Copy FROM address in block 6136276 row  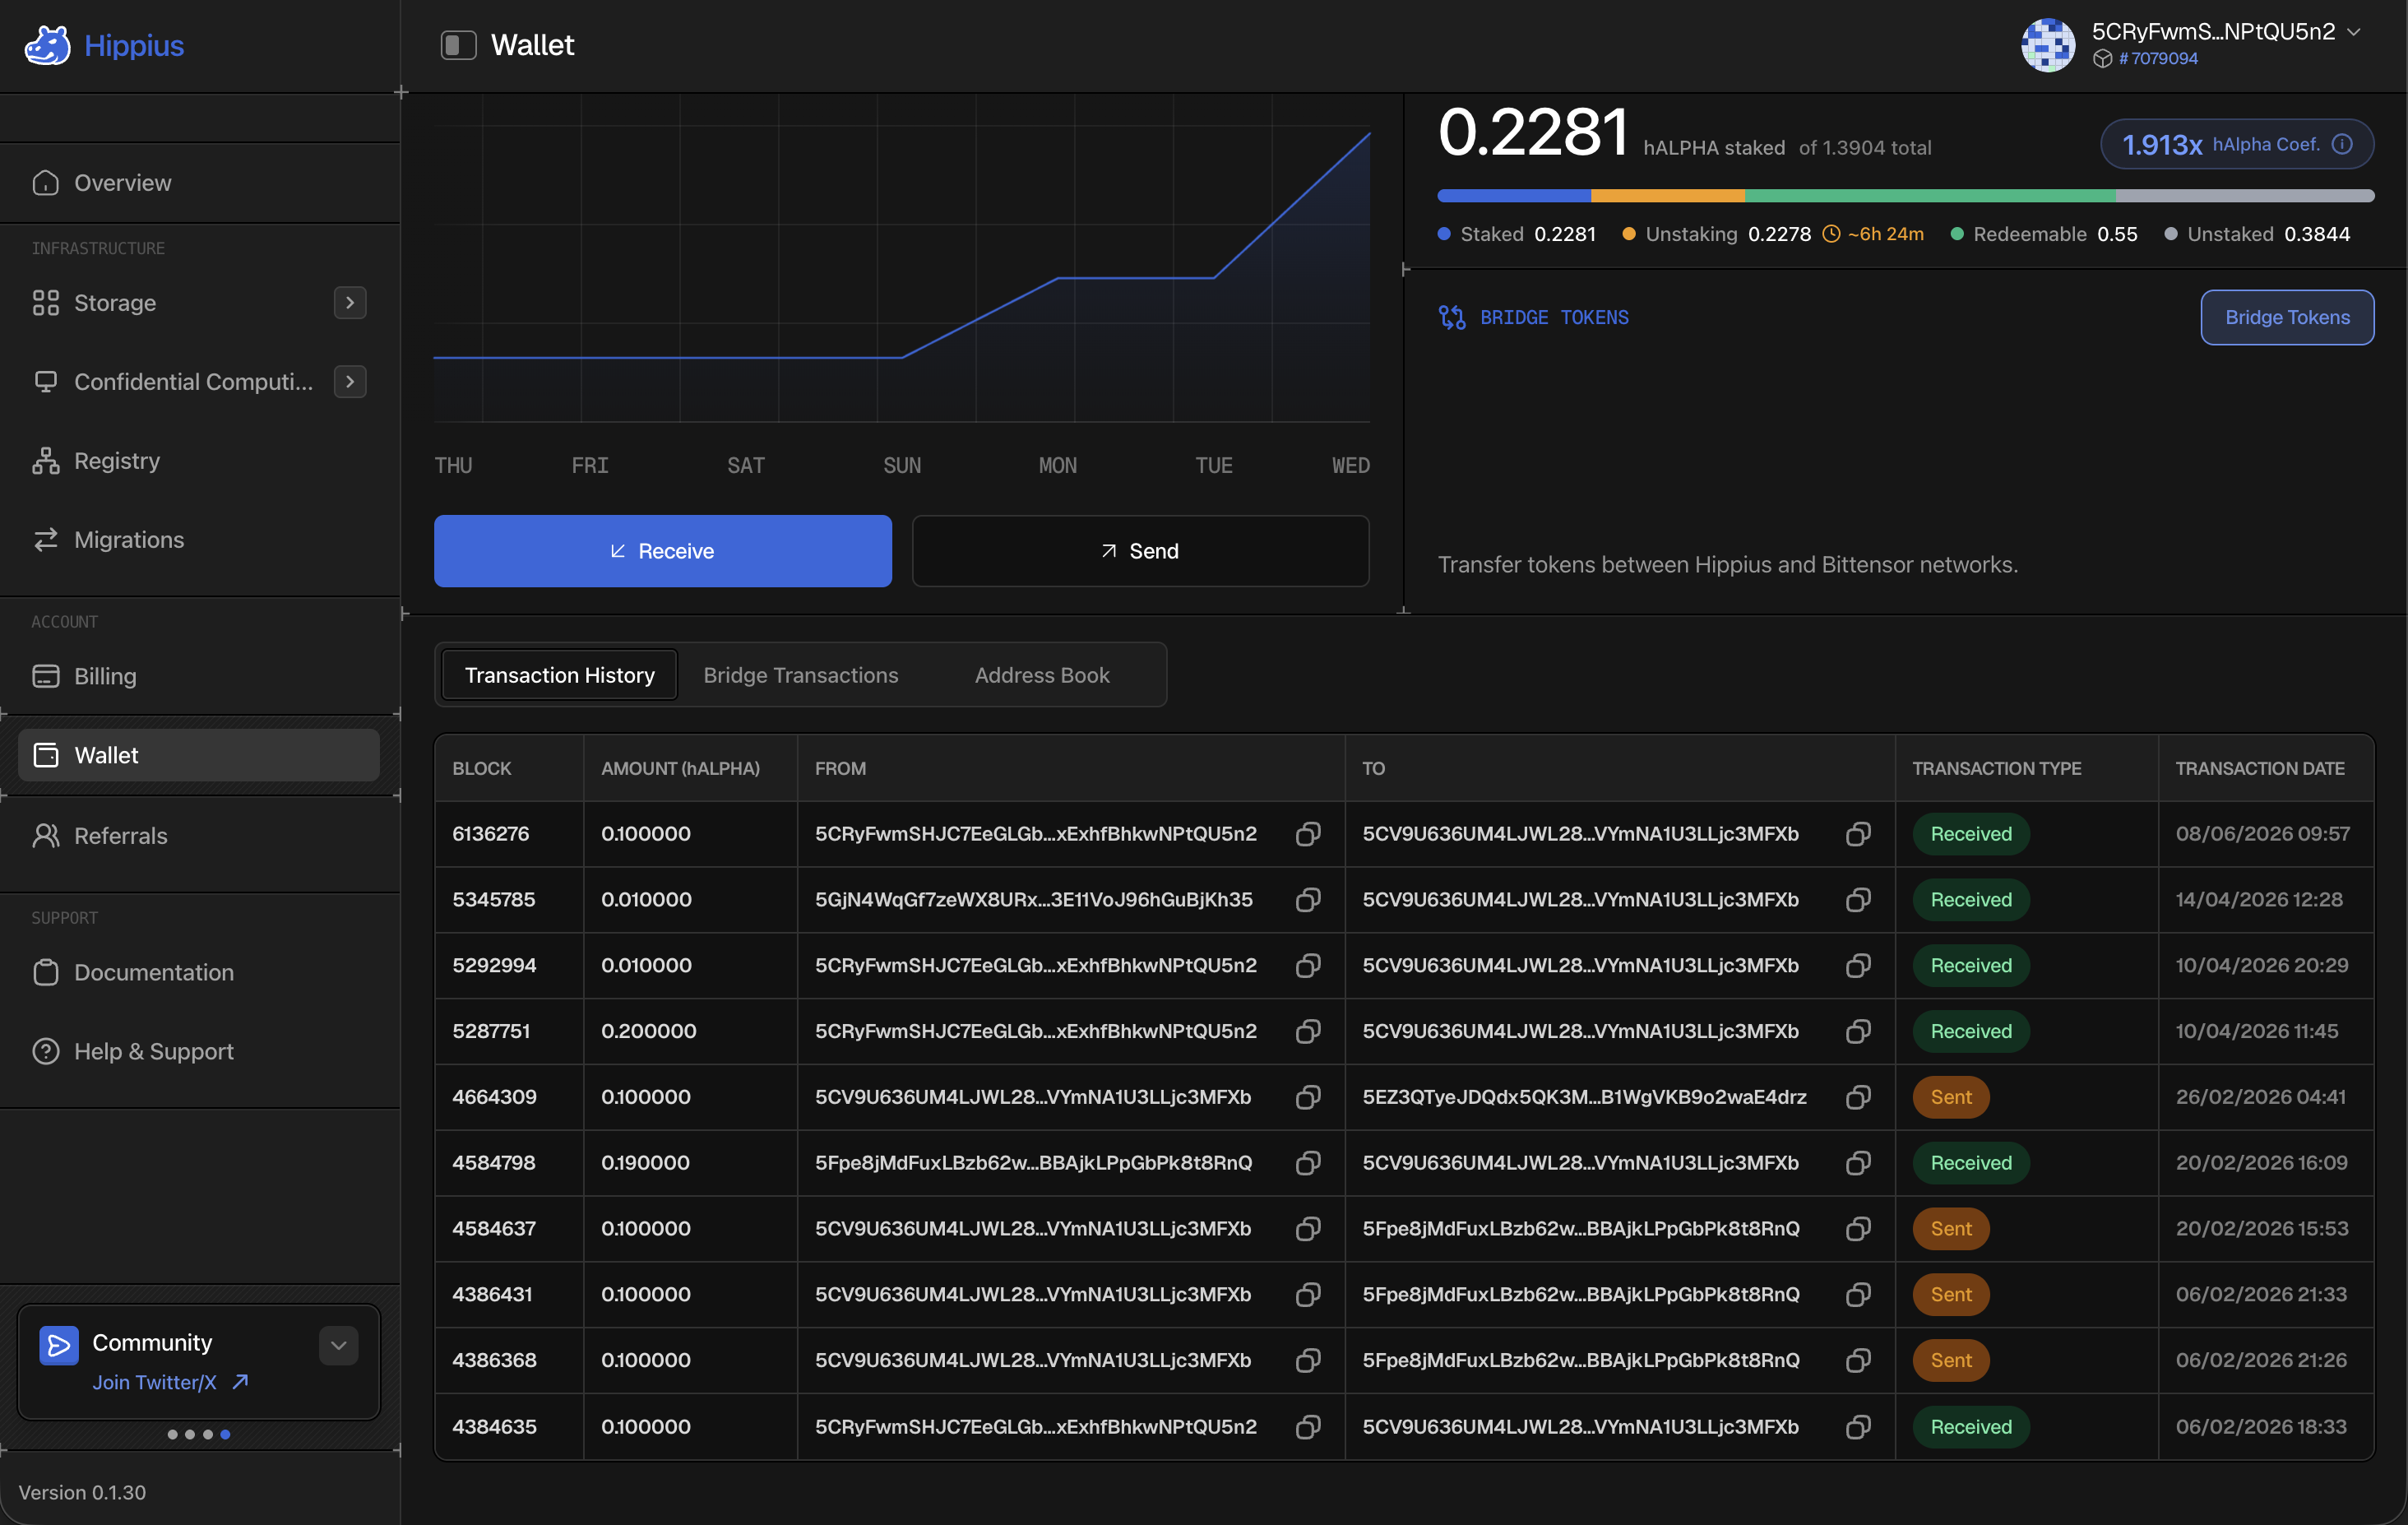click(1307, 834)
